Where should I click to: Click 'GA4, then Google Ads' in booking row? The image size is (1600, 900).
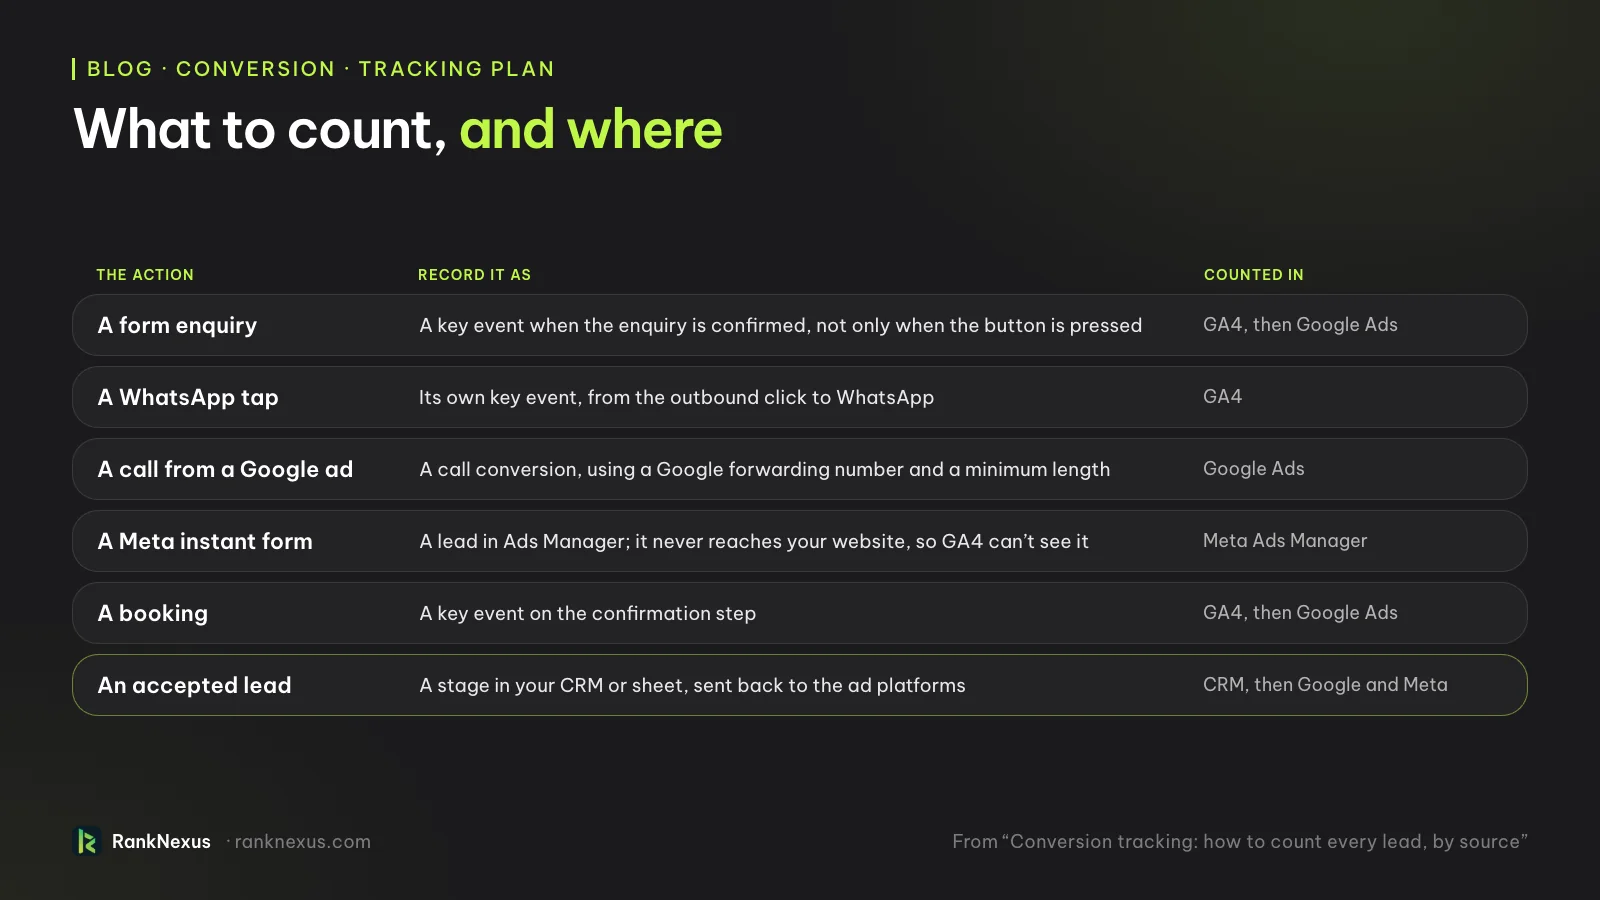click(1300, 613)
